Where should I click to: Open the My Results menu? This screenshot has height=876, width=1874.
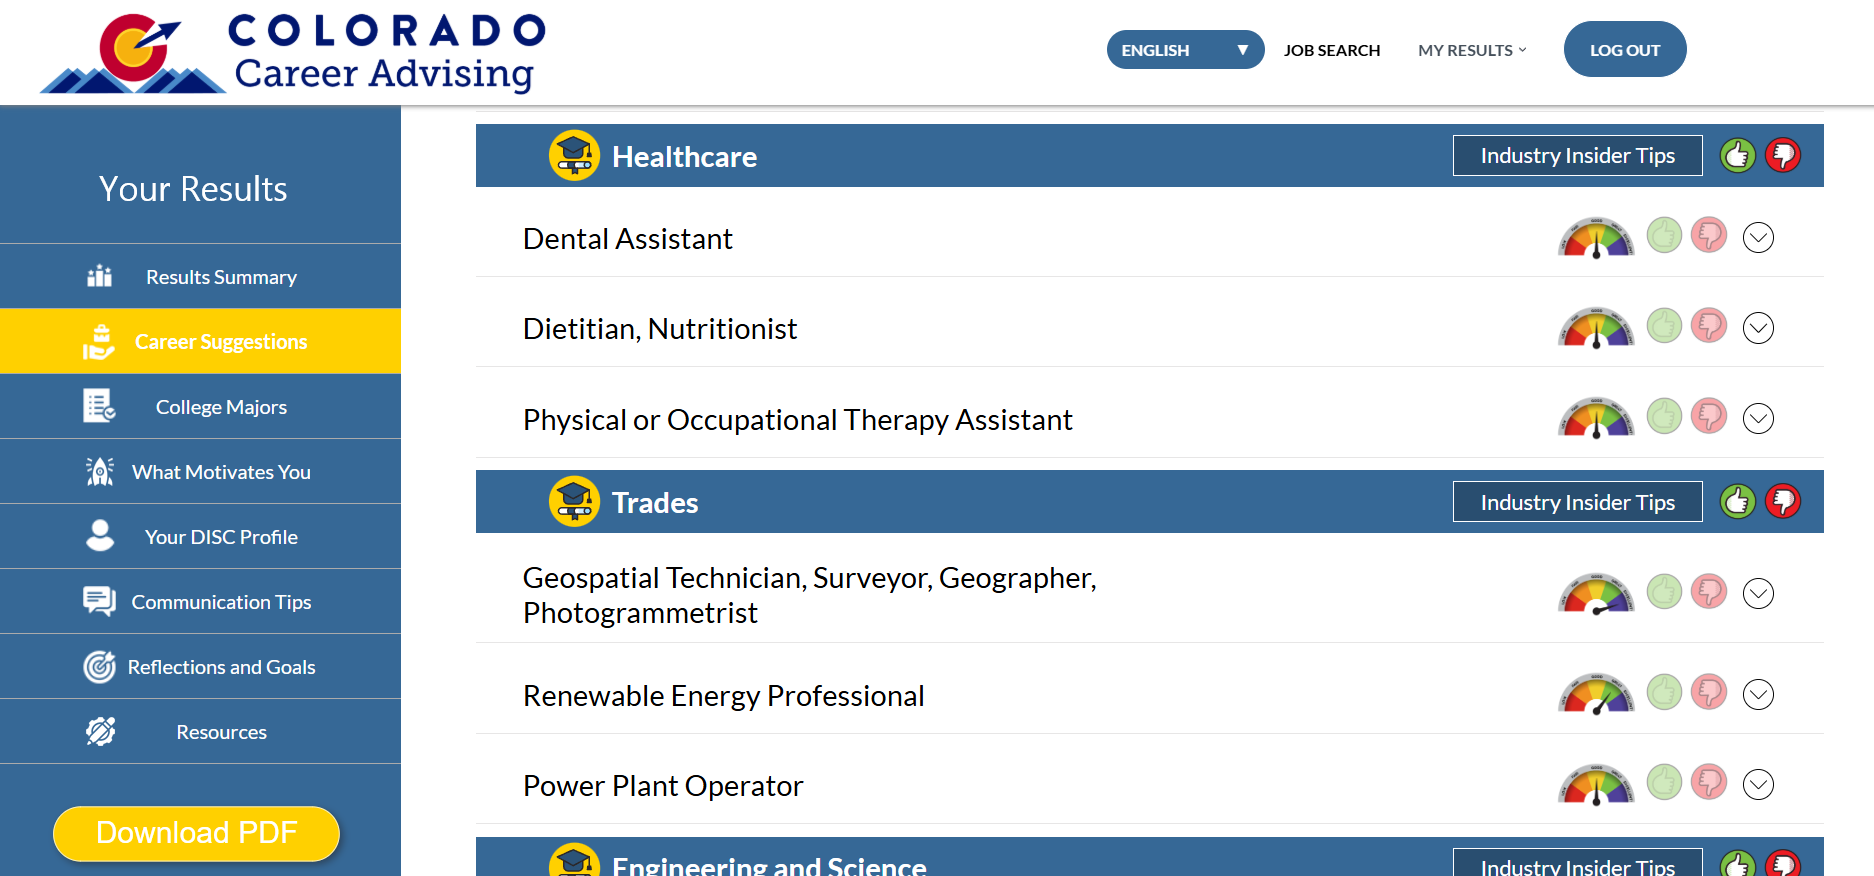pos(1472,50)
